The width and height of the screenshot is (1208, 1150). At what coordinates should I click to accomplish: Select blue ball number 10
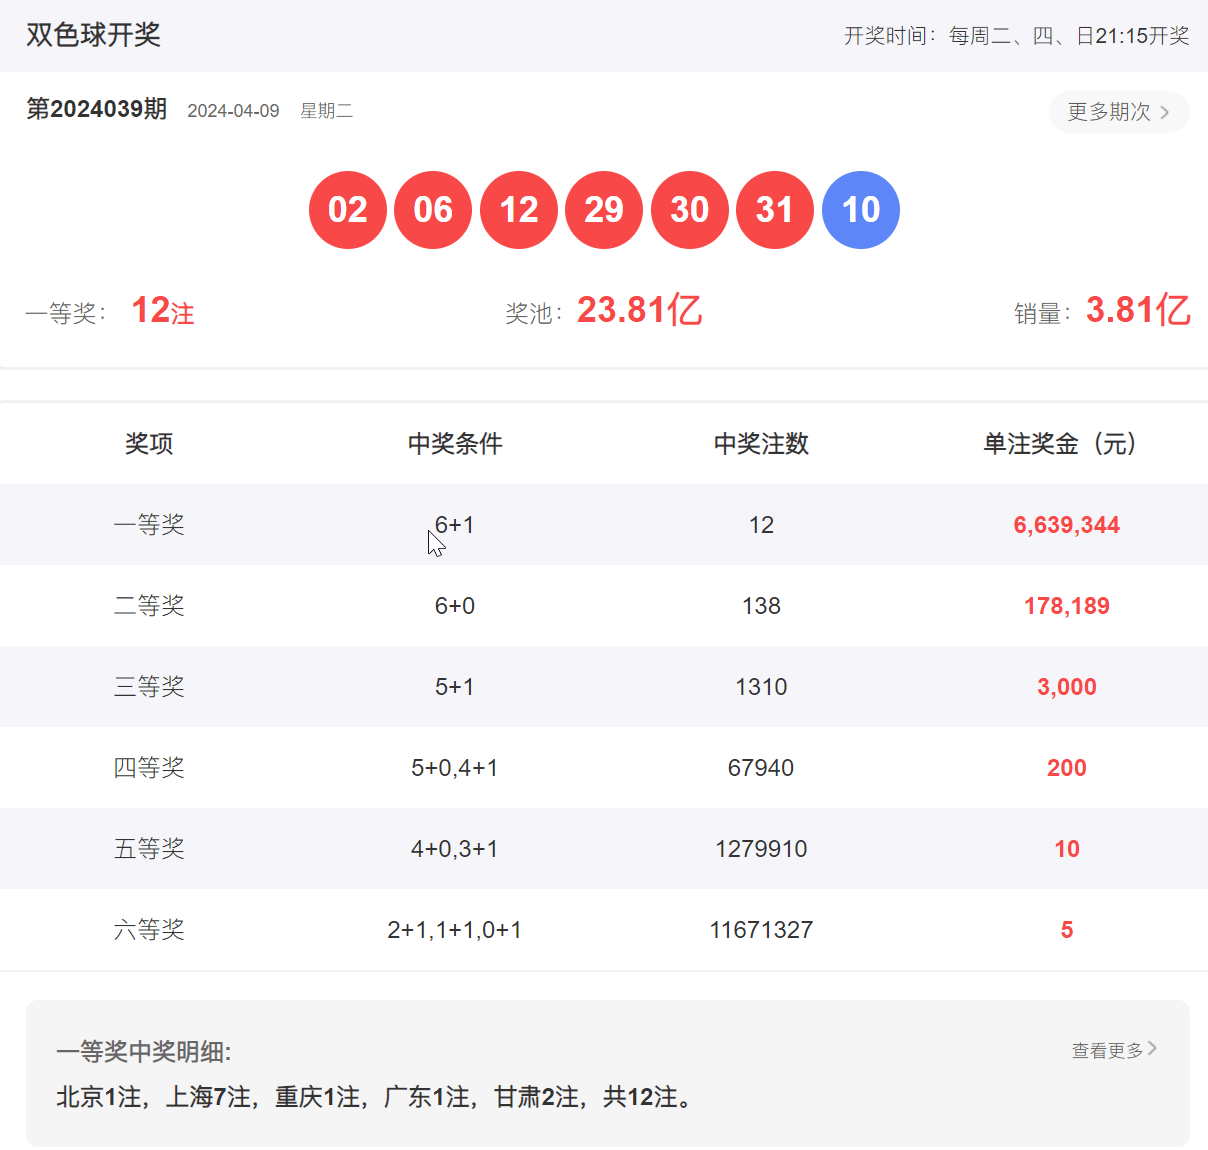point(860,210)
